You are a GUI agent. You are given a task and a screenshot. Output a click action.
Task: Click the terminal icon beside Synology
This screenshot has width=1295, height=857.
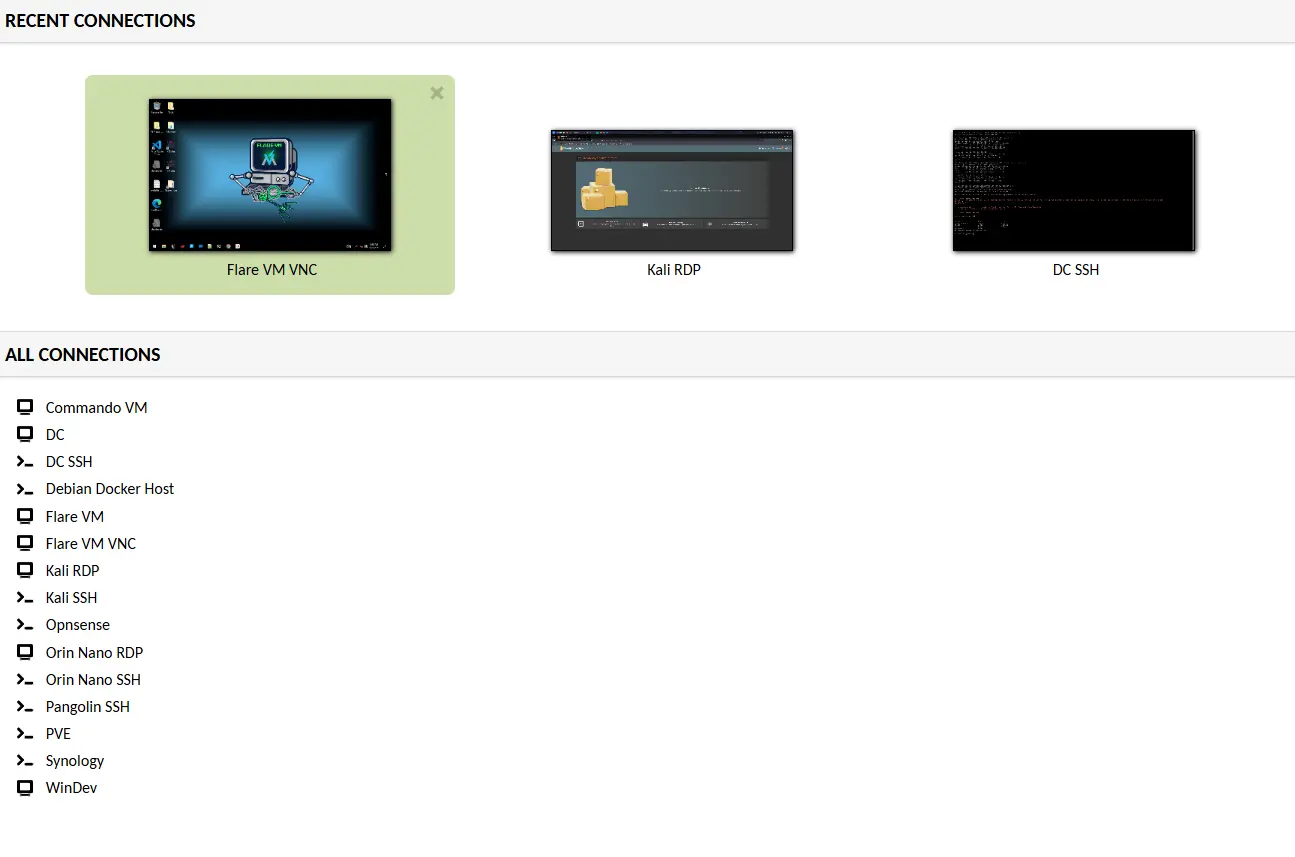(x=25, y=761)
